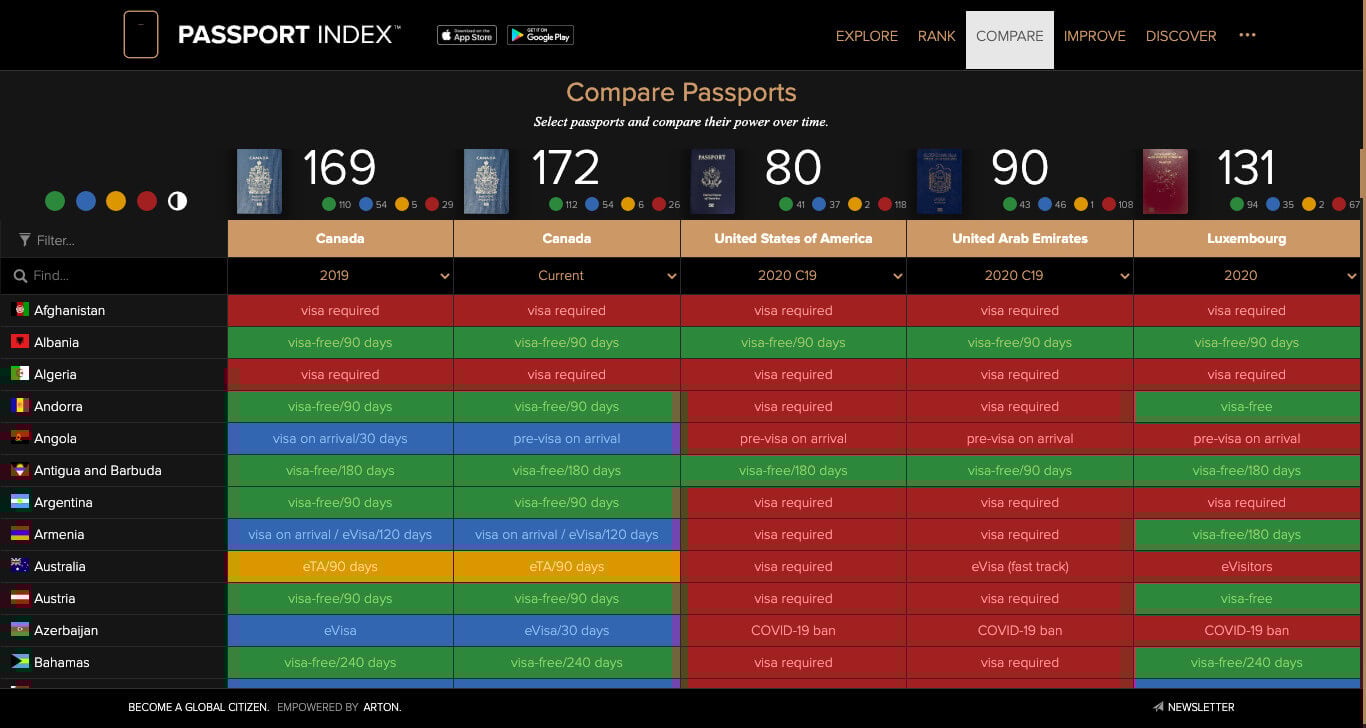1366x728 pixels.
Task: Open the Current dropdown under Canada
Action: pyautogui.click(x=566, y=276)
